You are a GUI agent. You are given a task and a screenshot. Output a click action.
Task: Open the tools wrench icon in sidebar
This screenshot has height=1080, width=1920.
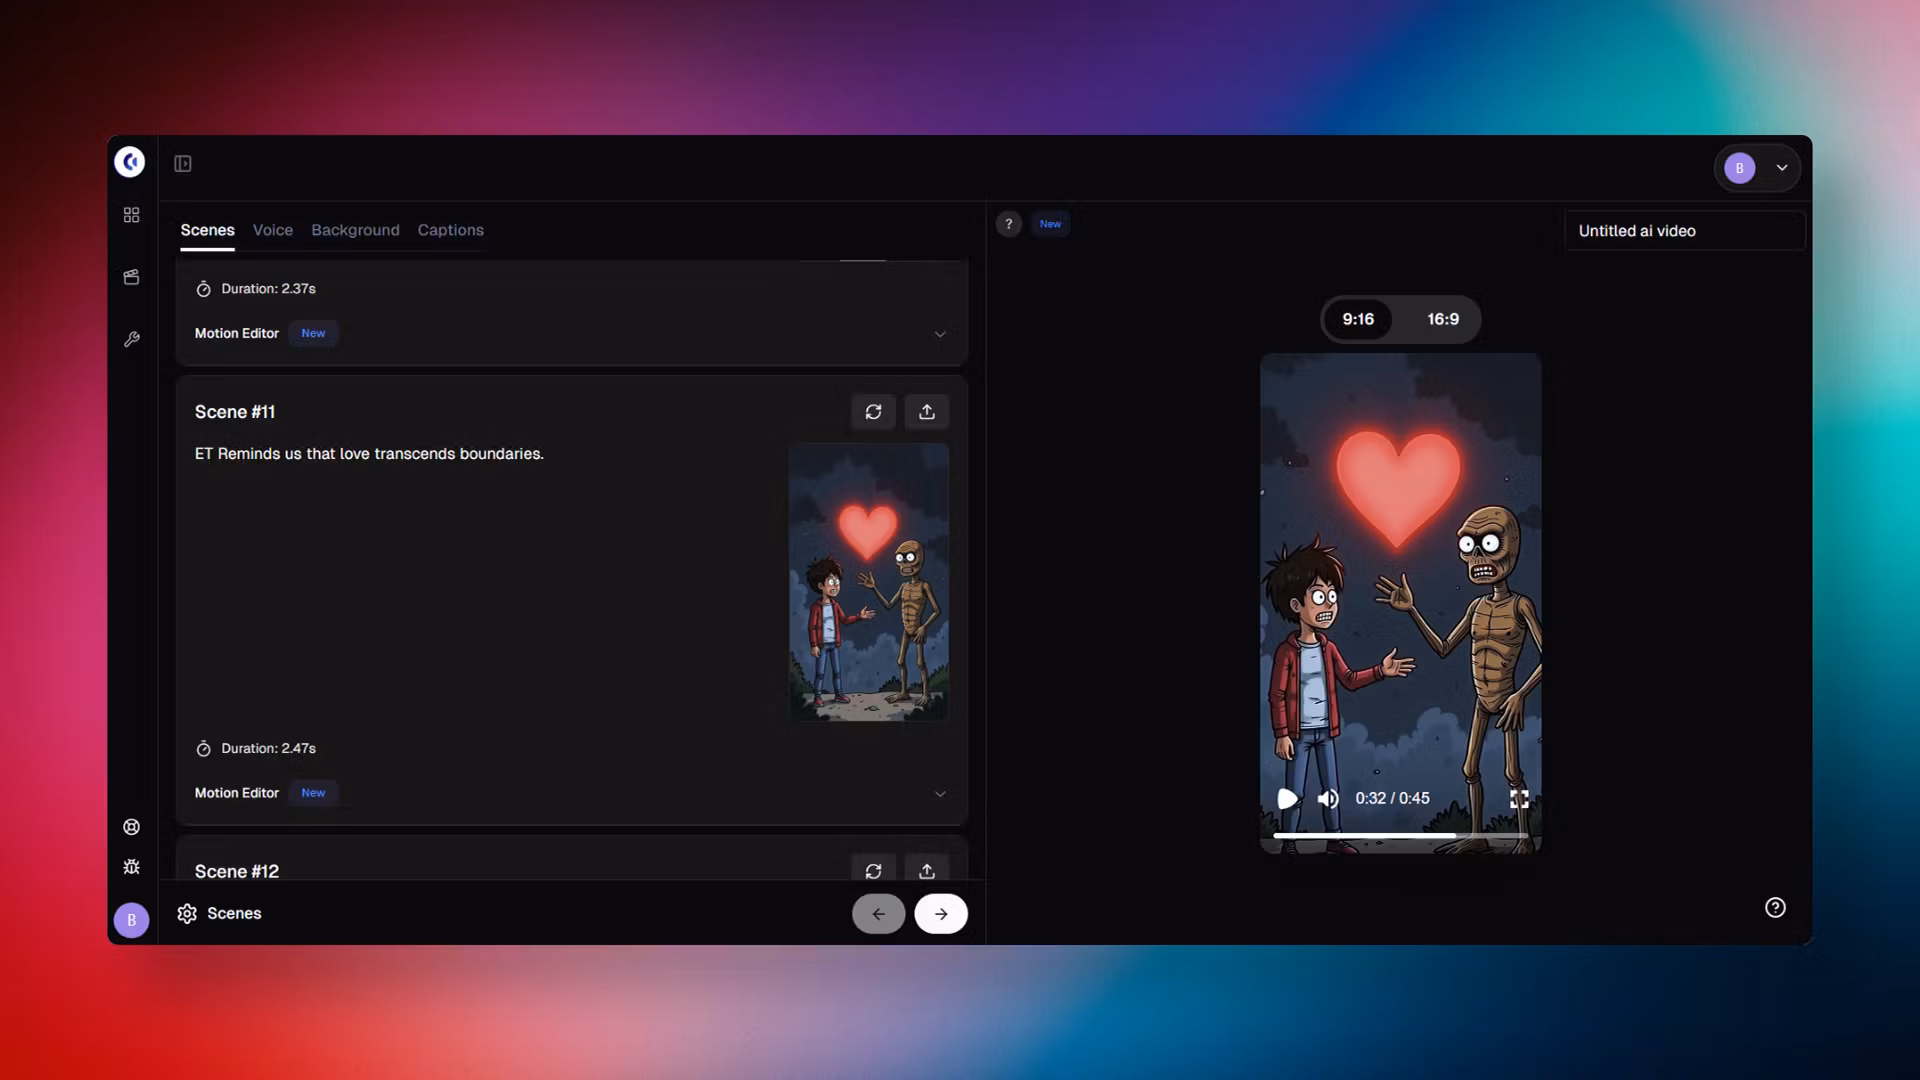click(131, 339)
